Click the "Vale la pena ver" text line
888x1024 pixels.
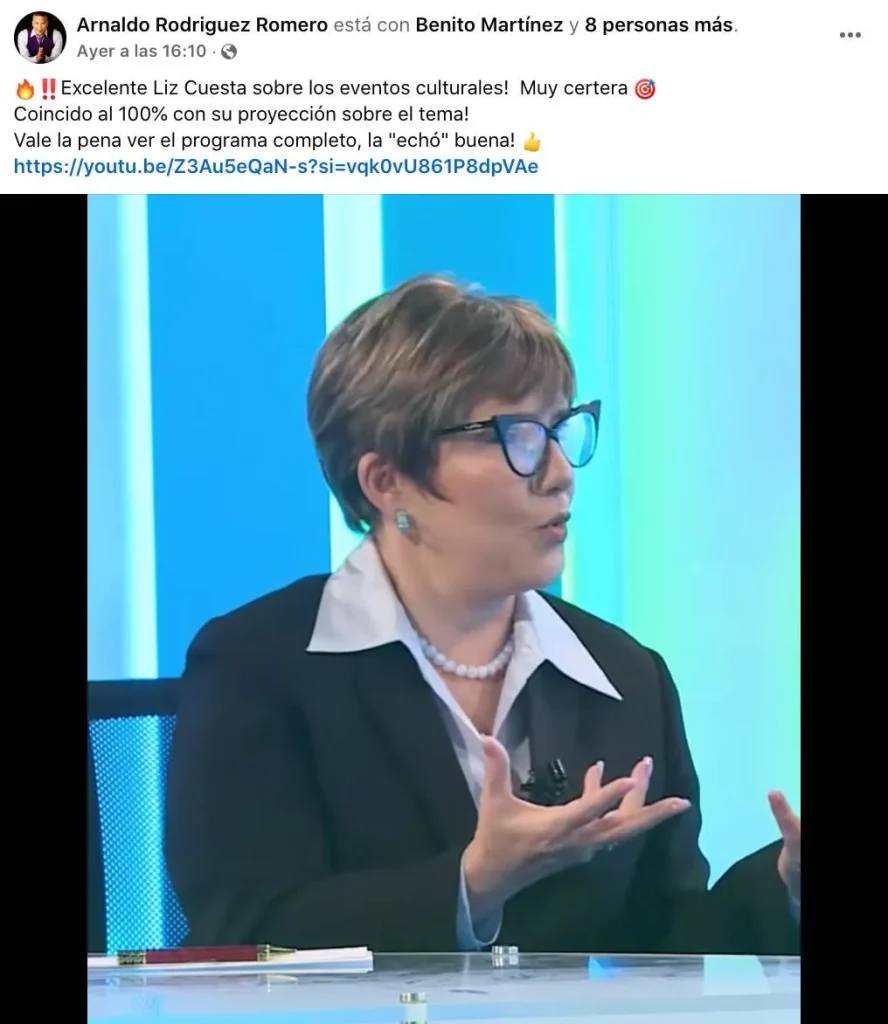(x=264, y=140)
